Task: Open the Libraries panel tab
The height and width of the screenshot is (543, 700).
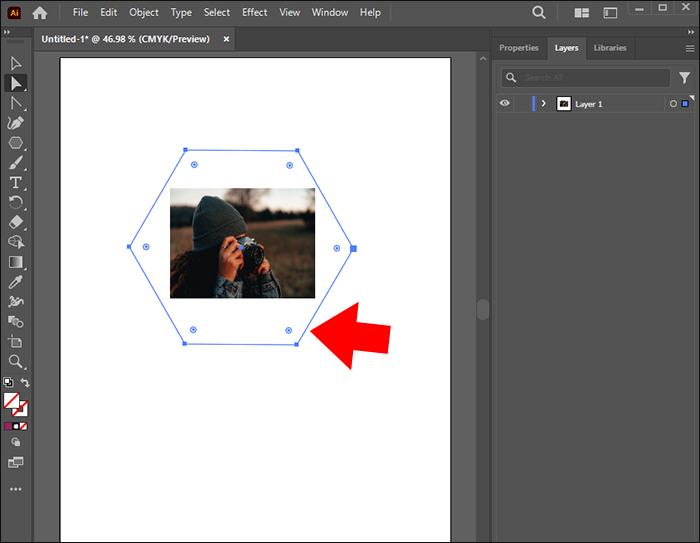Action: pos(610,48)
